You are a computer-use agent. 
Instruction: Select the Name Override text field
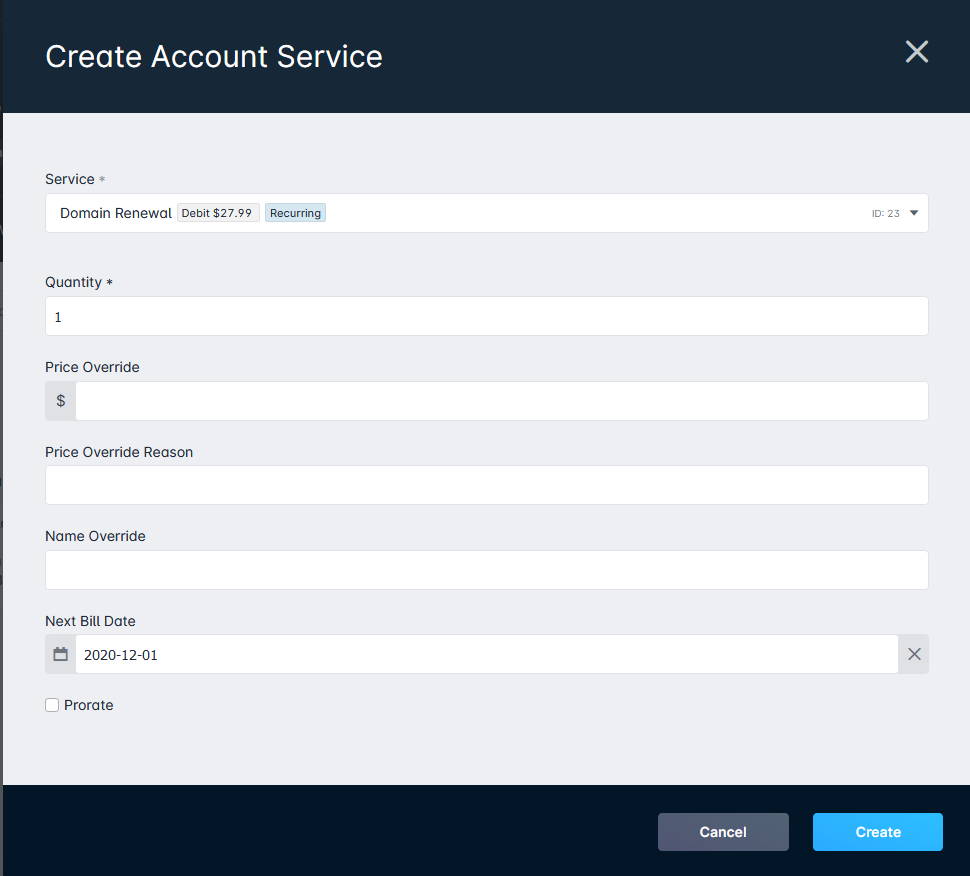point(486,570)
